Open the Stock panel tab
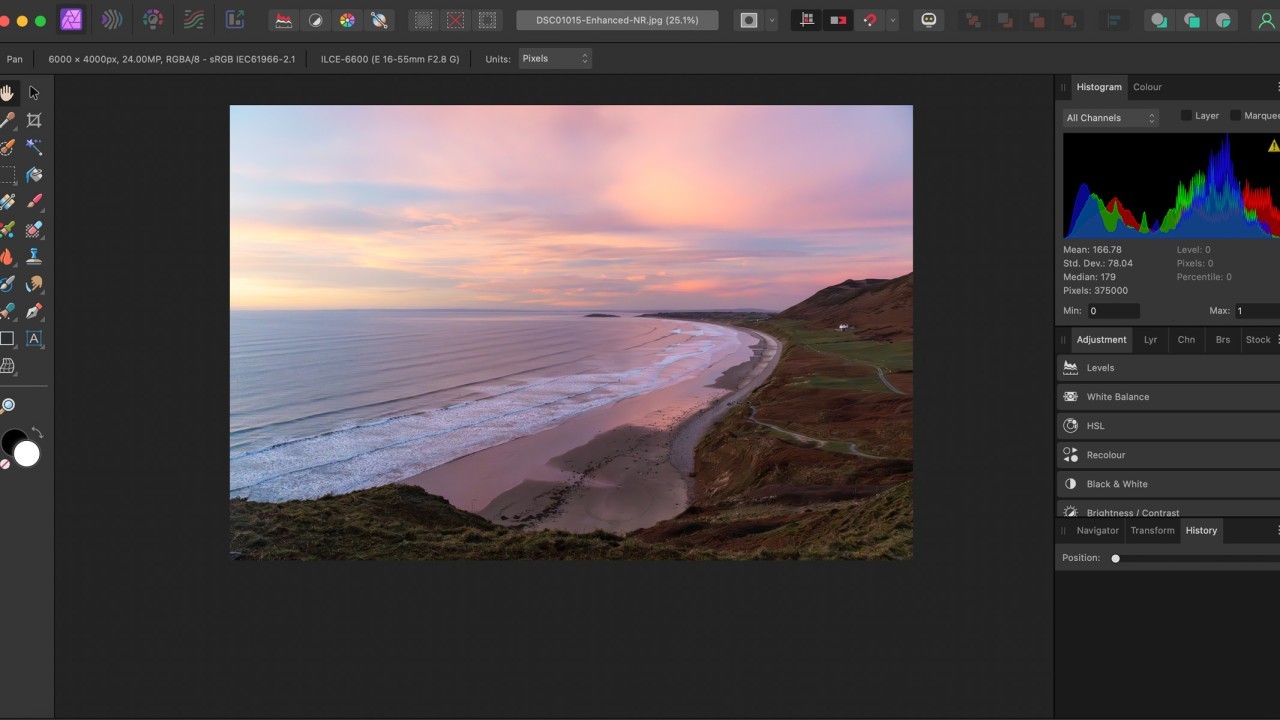This screenshot has width=1280, height=720. [x=1258, y=340]
